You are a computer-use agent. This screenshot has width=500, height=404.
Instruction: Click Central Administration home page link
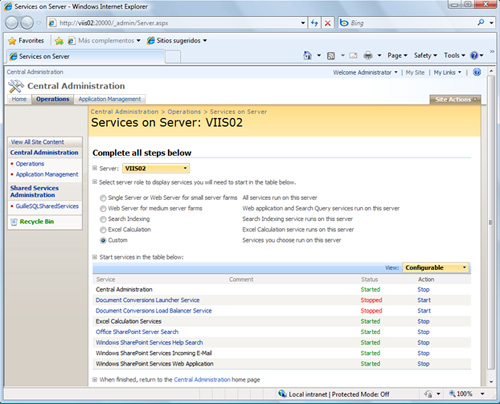tap(202, 380)
